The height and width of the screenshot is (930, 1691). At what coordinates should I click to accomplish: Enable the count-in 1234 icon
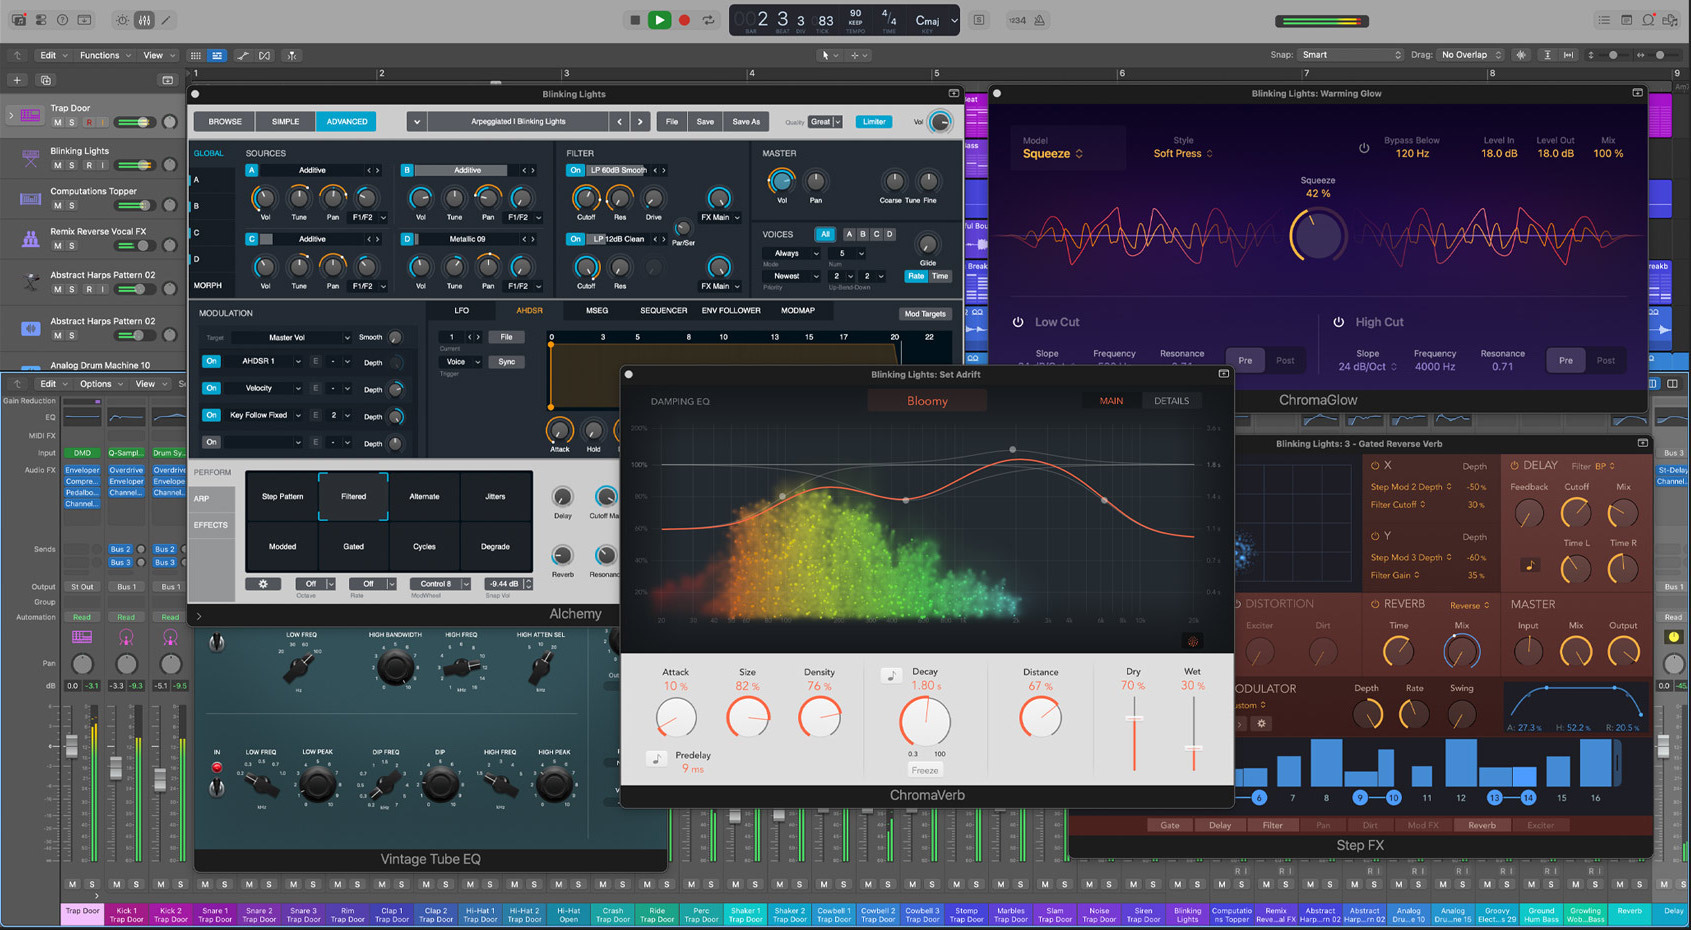(x=1017, y=20)
